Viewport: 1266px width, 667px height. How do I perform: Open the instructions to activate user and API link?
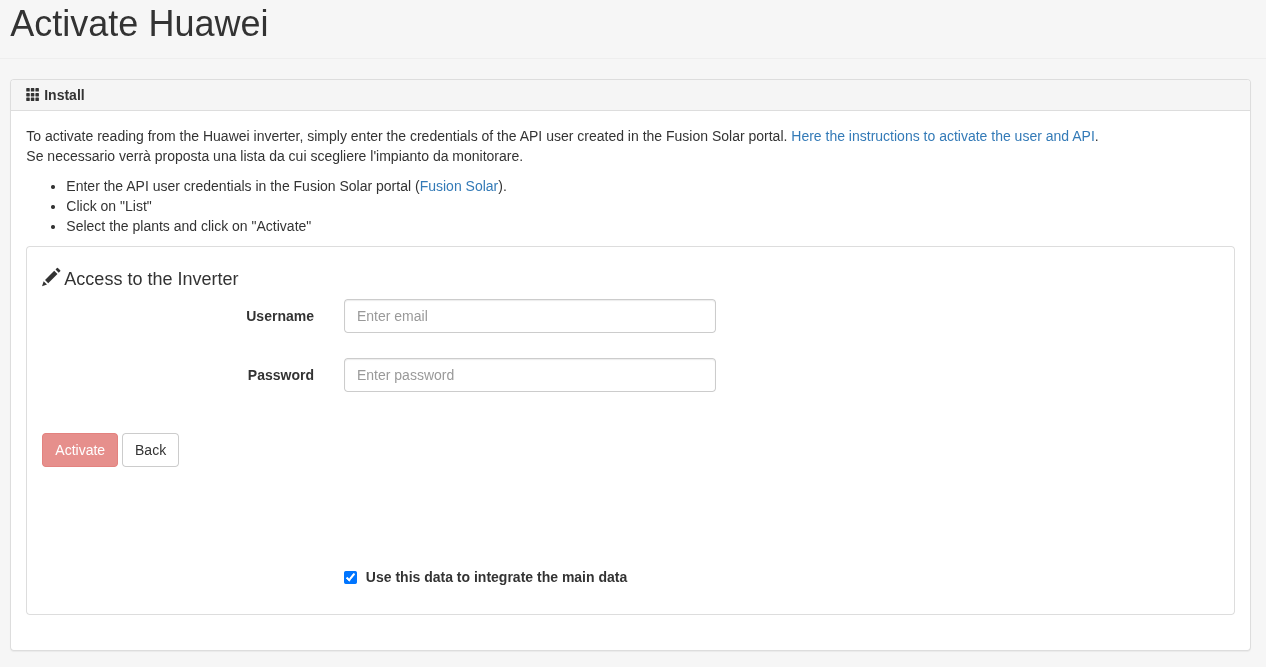(x=942, y=136)
